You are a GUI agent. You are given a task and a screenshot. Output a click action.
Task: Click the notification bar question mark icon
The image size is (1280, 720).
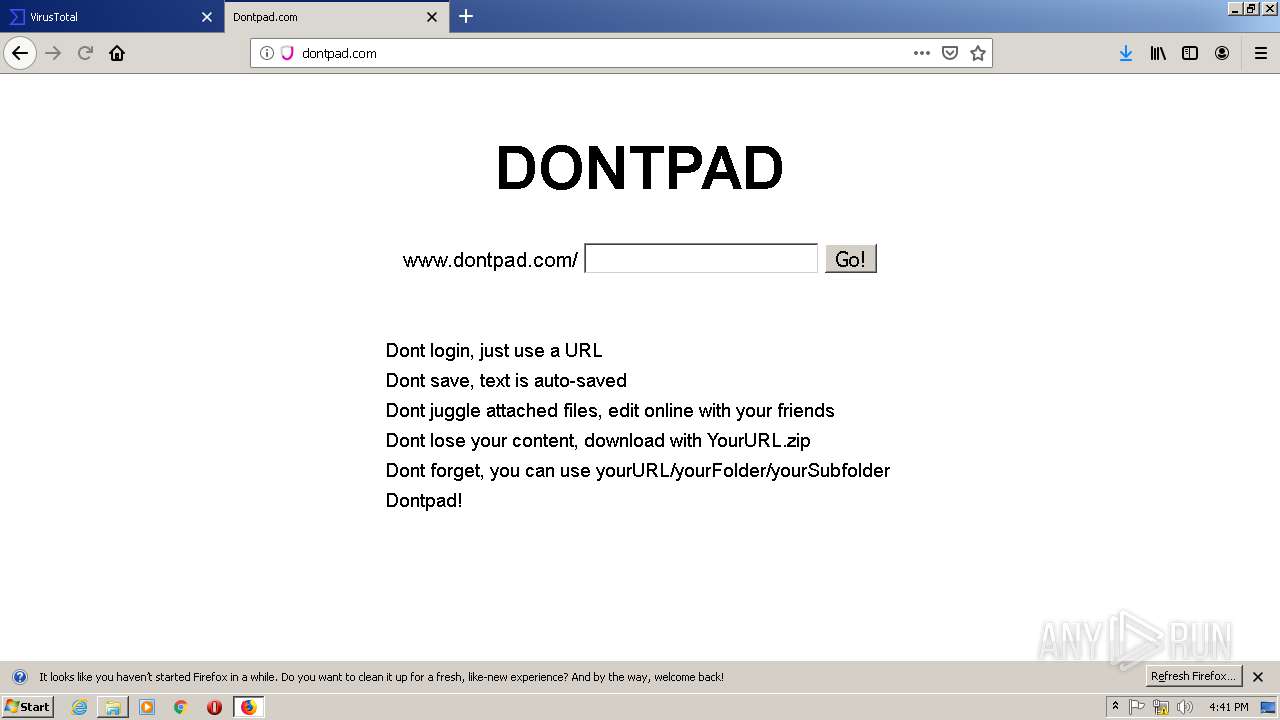19,677
